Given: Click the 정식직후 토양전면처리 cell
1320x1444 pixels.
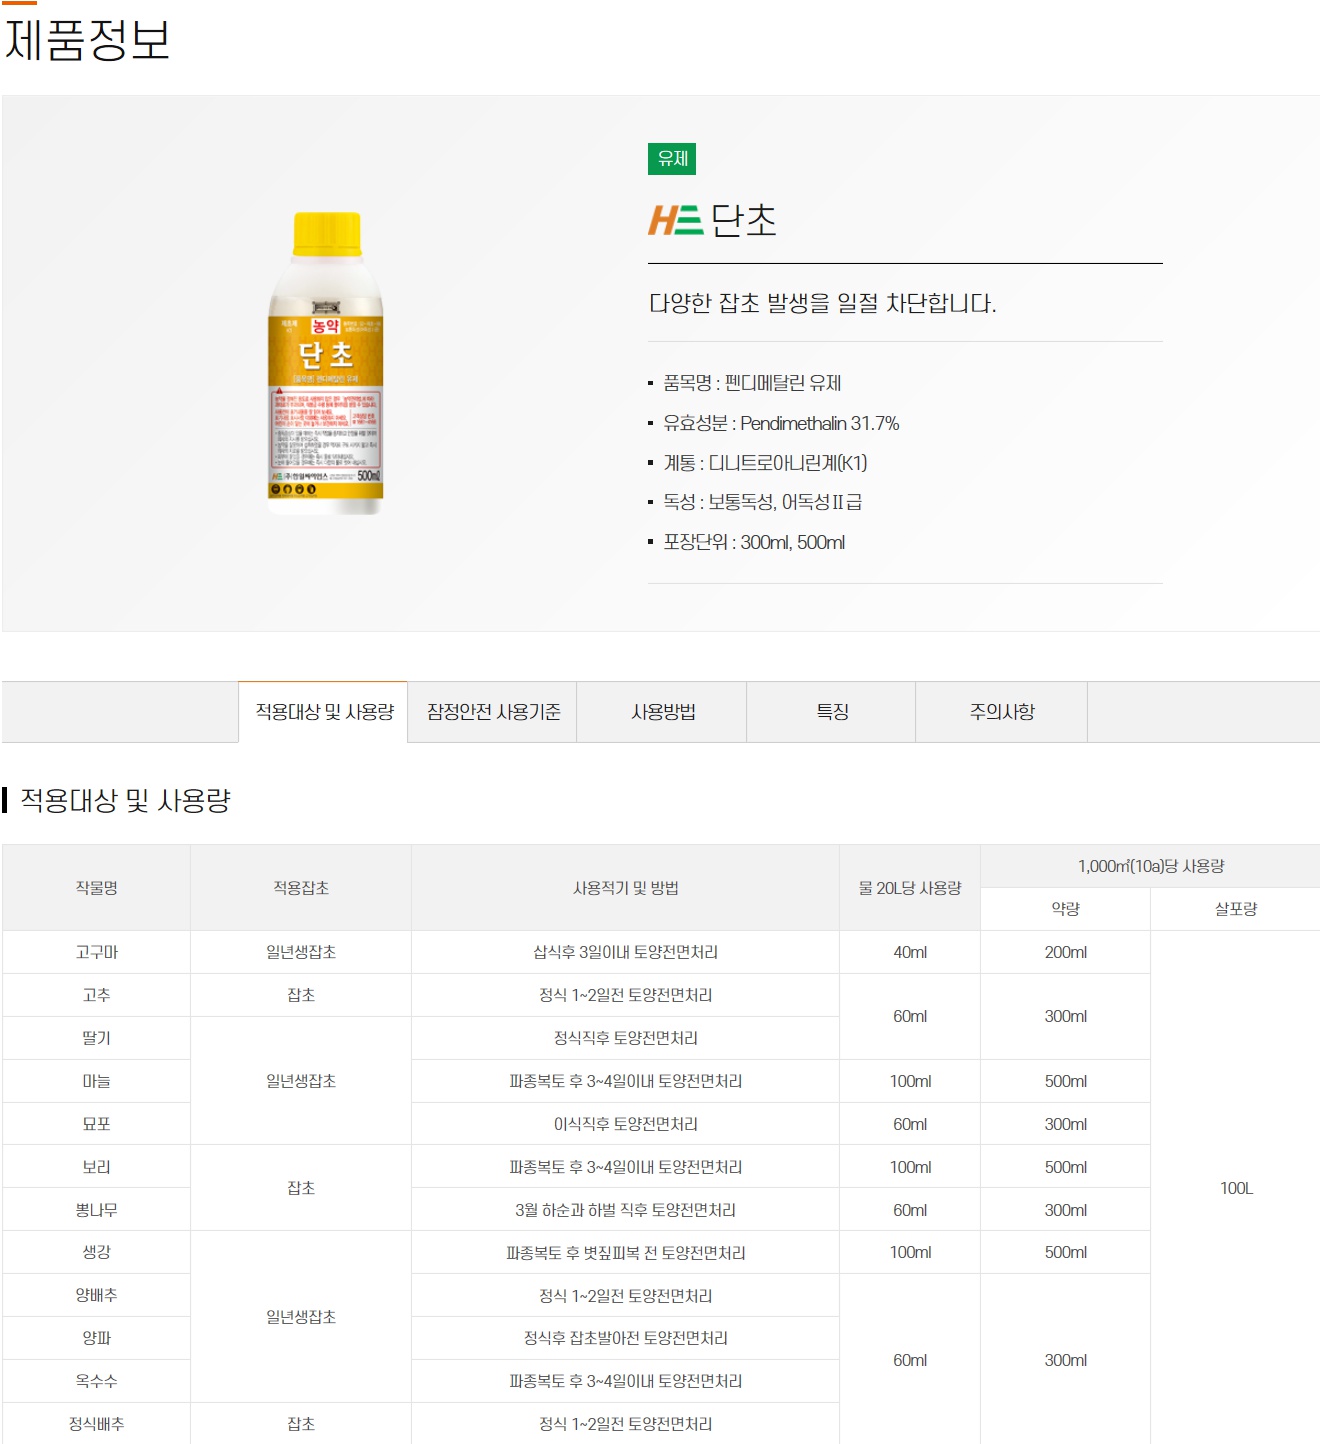Looking at the screenshot, I should pyautogui.click(x=625, y=1038).
